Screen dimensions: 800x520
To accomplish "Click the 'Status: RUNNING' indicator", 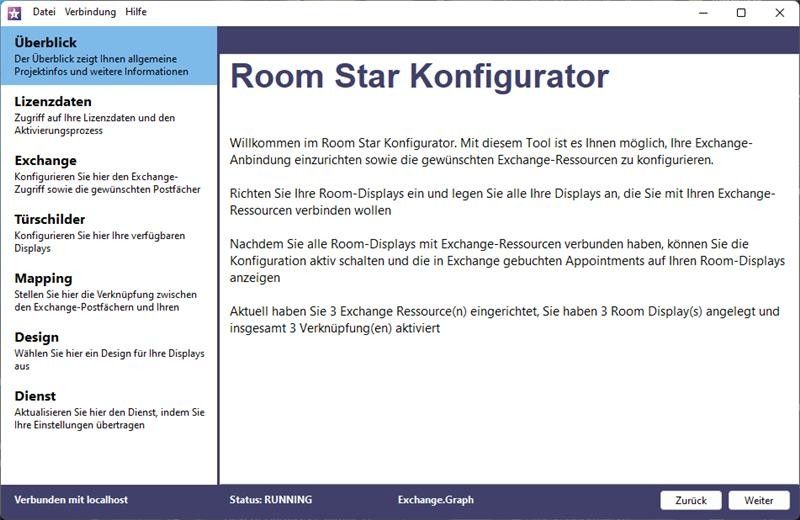I will pos(270,500).
